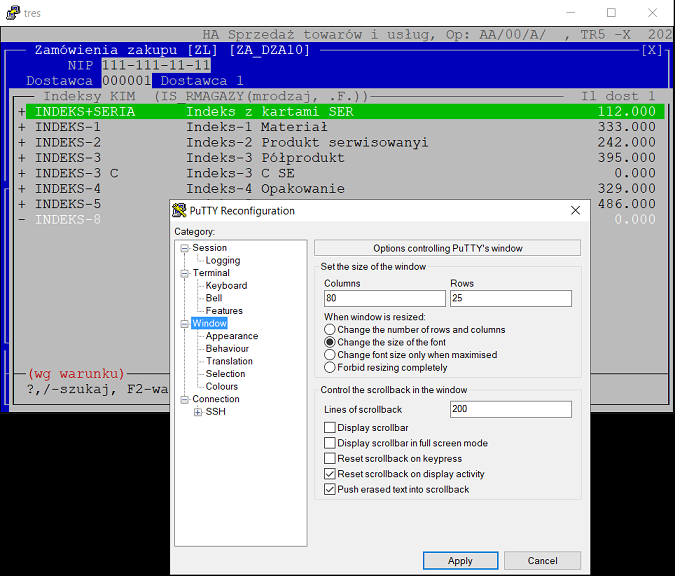Select the INDEKS+SERIA row in terminal
This screenshot has width=675, height=576.
[x=345, y=111]
